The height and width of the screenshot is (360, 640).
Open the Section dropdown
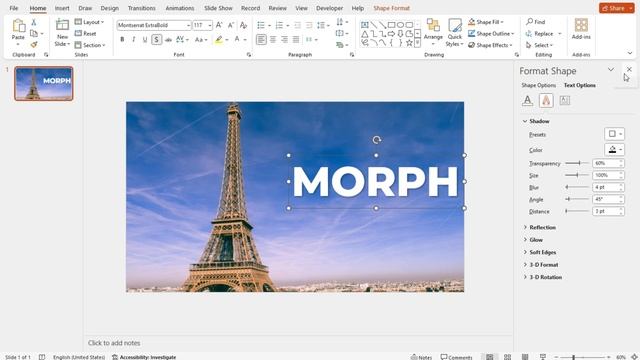(x=90, y=45)
